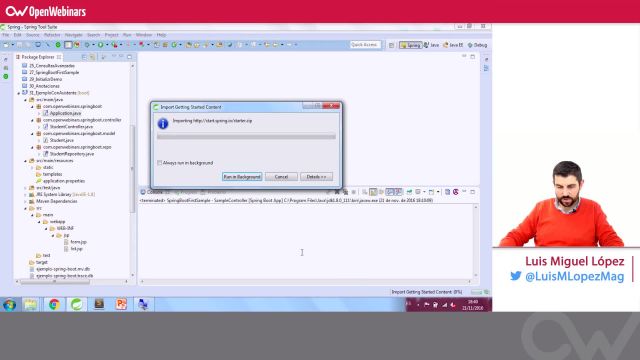640x360 pixels.
Task: Select the Package Explorer tab
Action: click(38, 57)
